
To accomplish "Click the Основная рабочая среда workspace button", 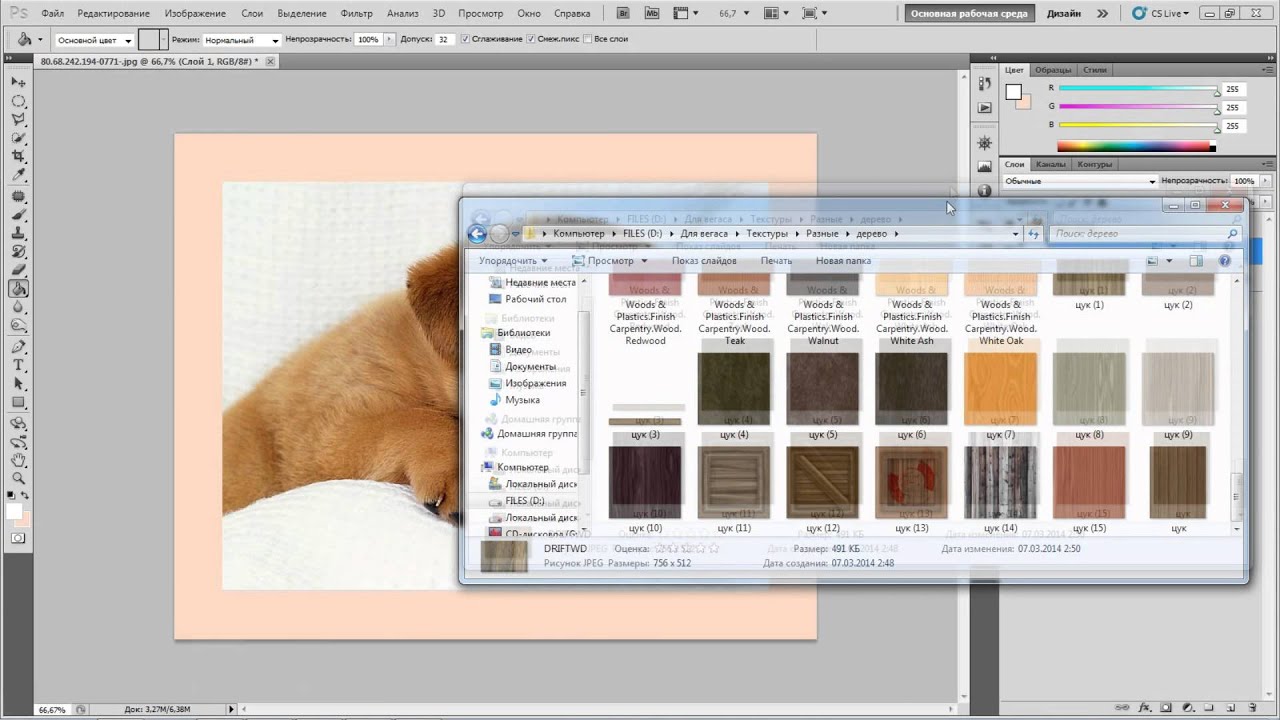I will coord(969,14).
